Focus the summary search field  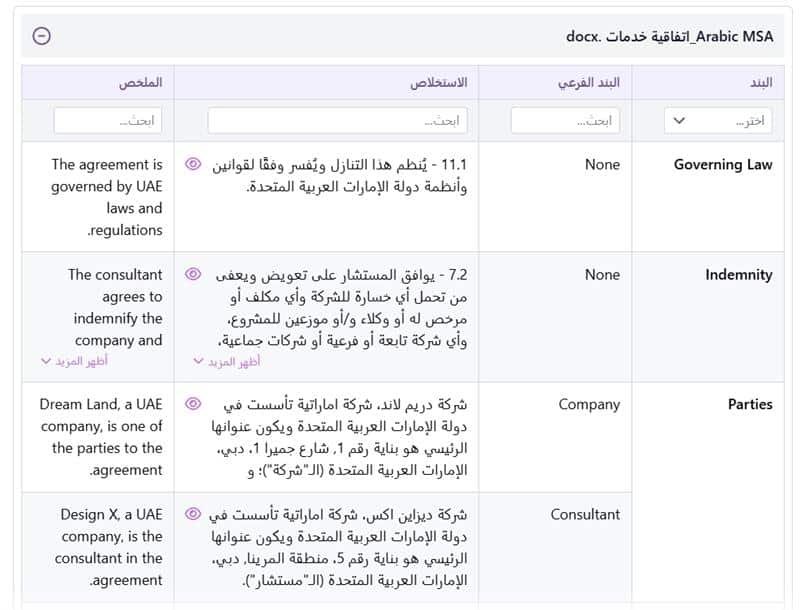tap(108, 121)
